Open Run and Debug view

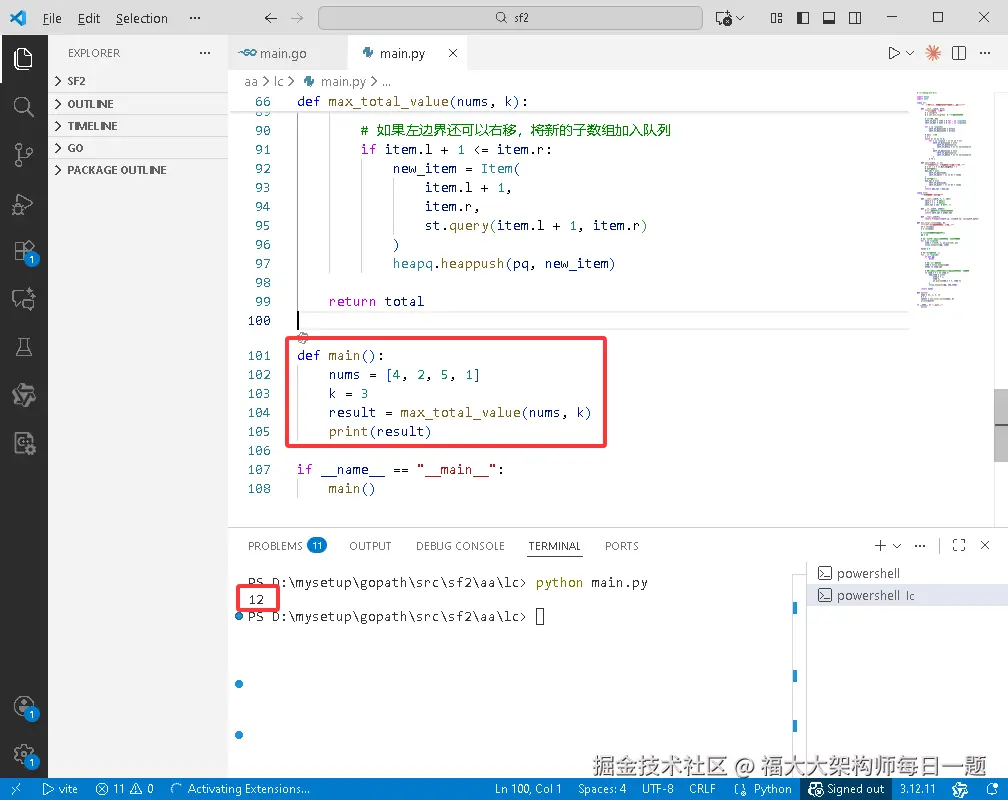24,204
